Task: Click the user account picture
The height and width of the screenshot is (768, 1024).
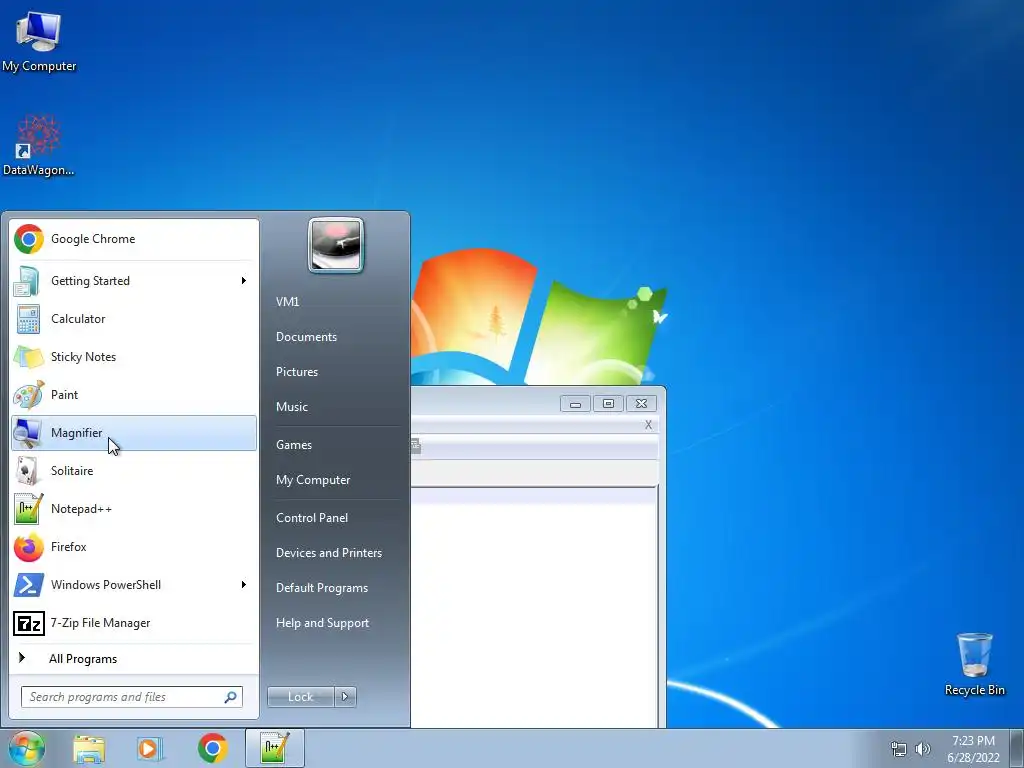Action: (336, 245)
